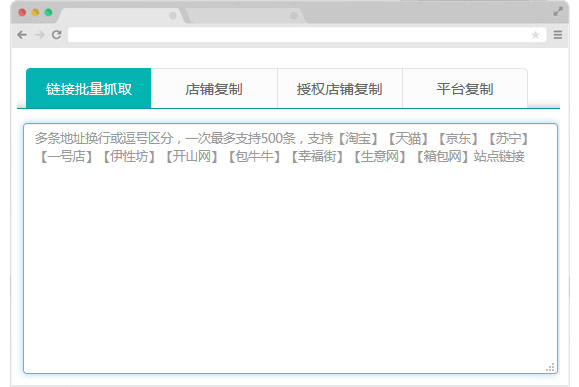This screenshot has width=579, height=387.
Task: Focus the link addresses text area
Action: tap(290, 249)
